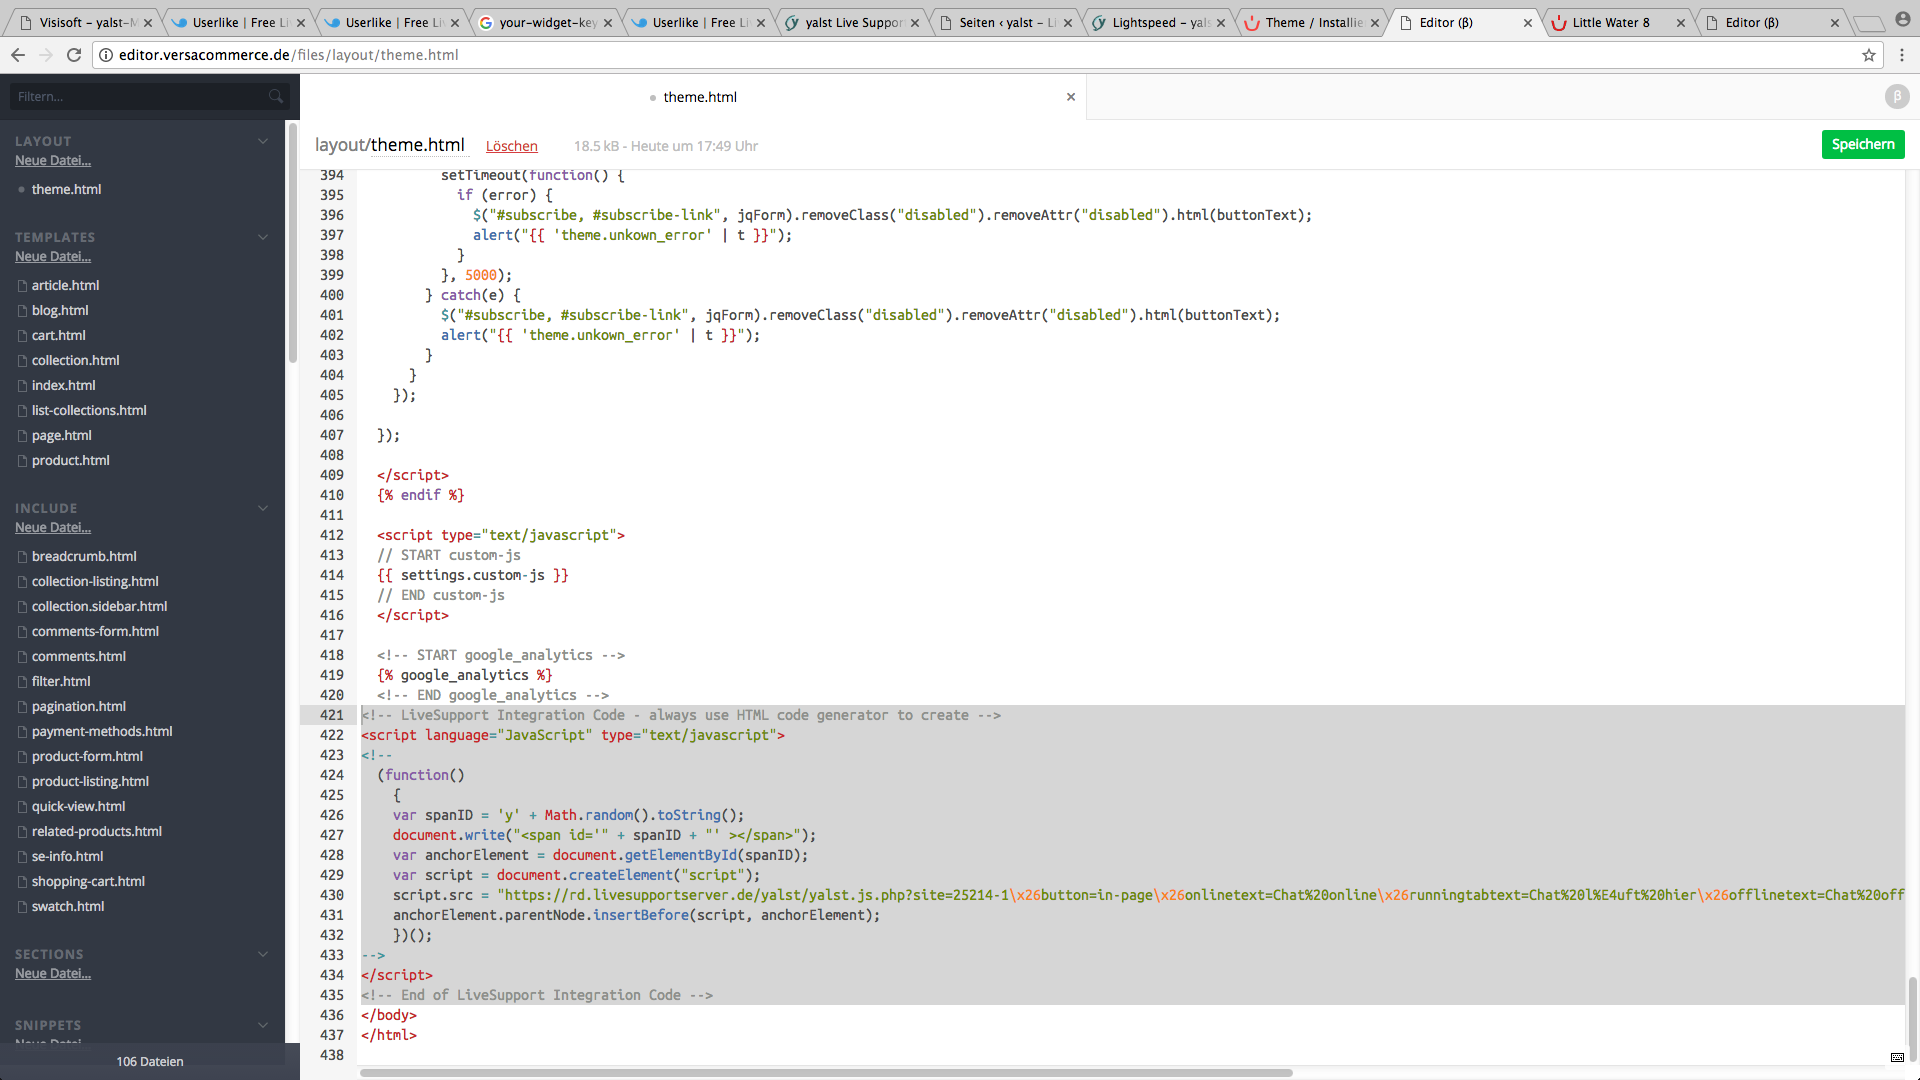Click the search magnifier in filter box

pos(276,96)
